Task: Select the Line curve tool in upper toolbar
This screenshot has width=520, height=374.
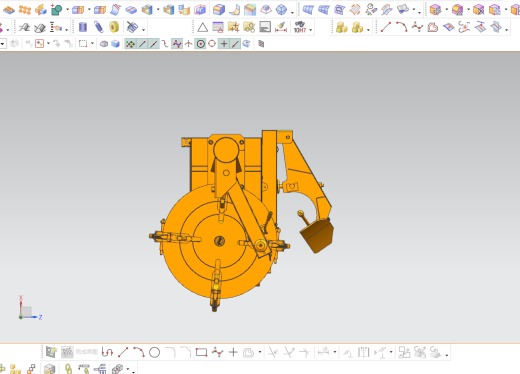Action: point(386,27)
